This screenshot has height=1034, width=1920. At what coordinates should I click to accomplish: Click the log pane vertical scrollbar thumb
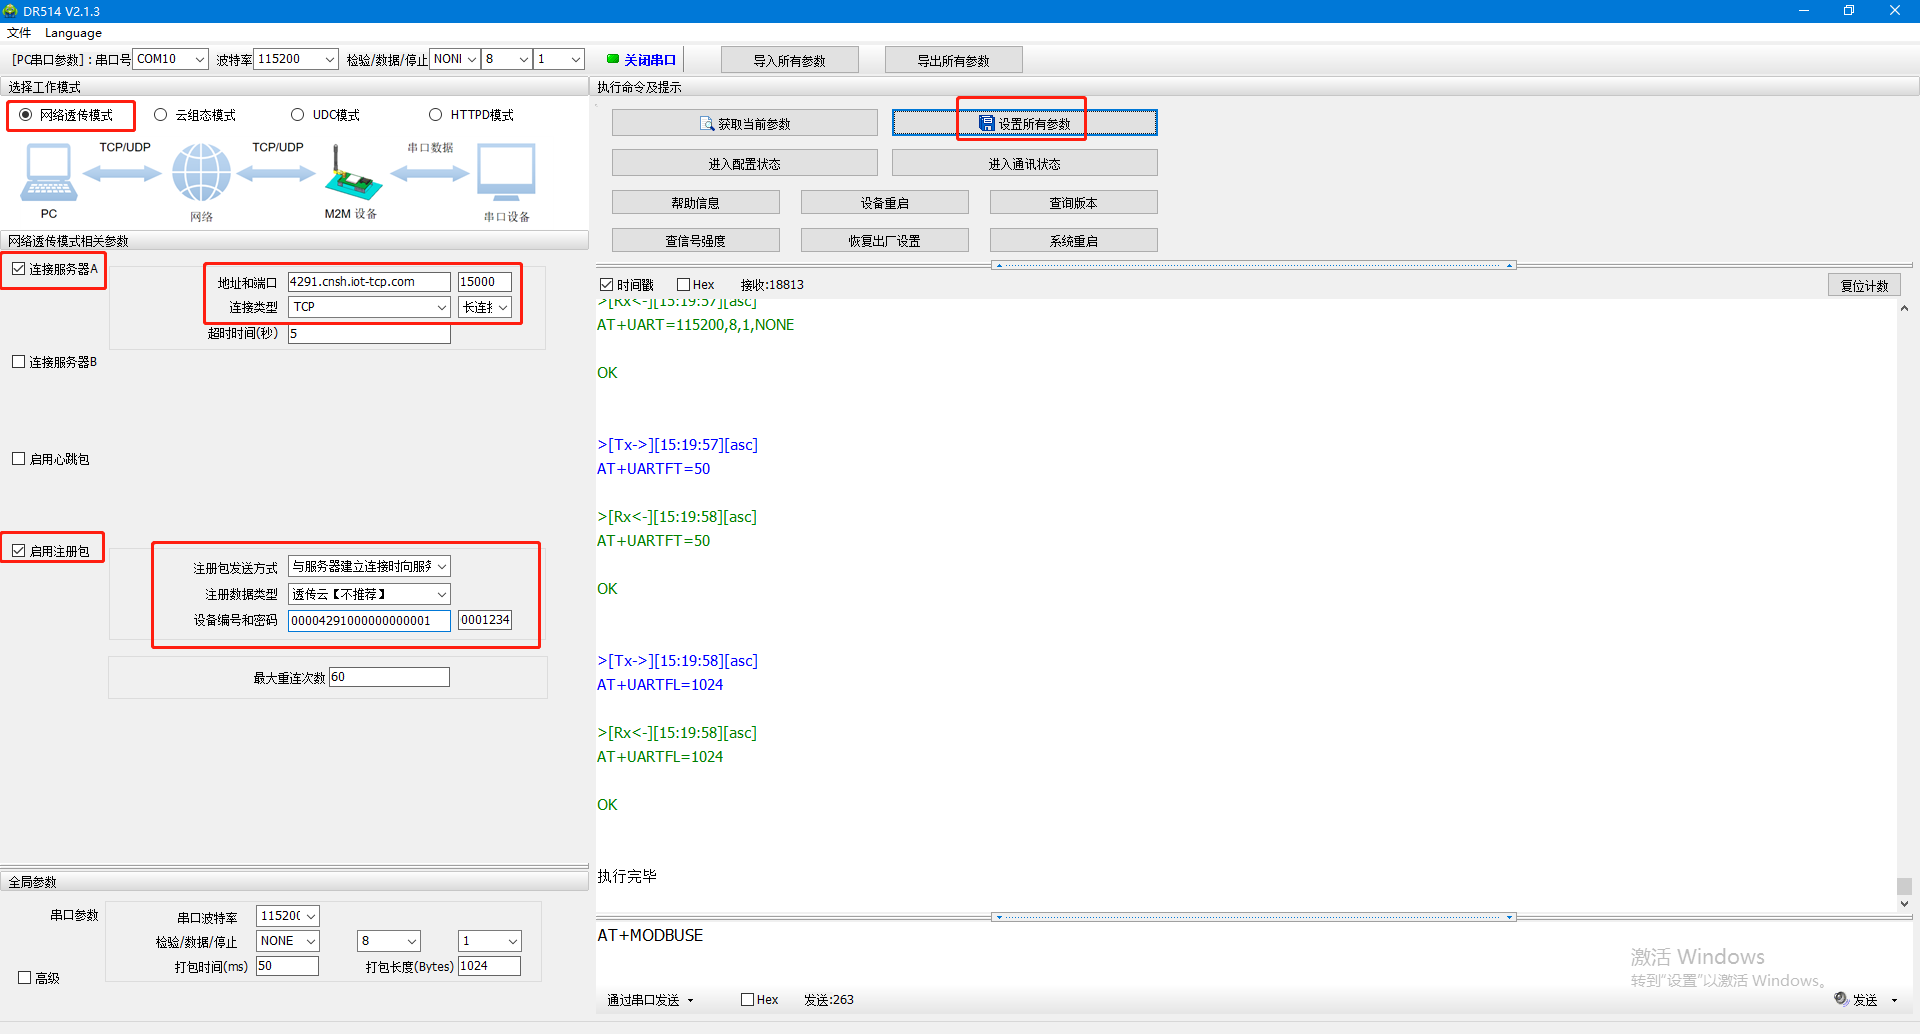click(x=1904, y=886)
